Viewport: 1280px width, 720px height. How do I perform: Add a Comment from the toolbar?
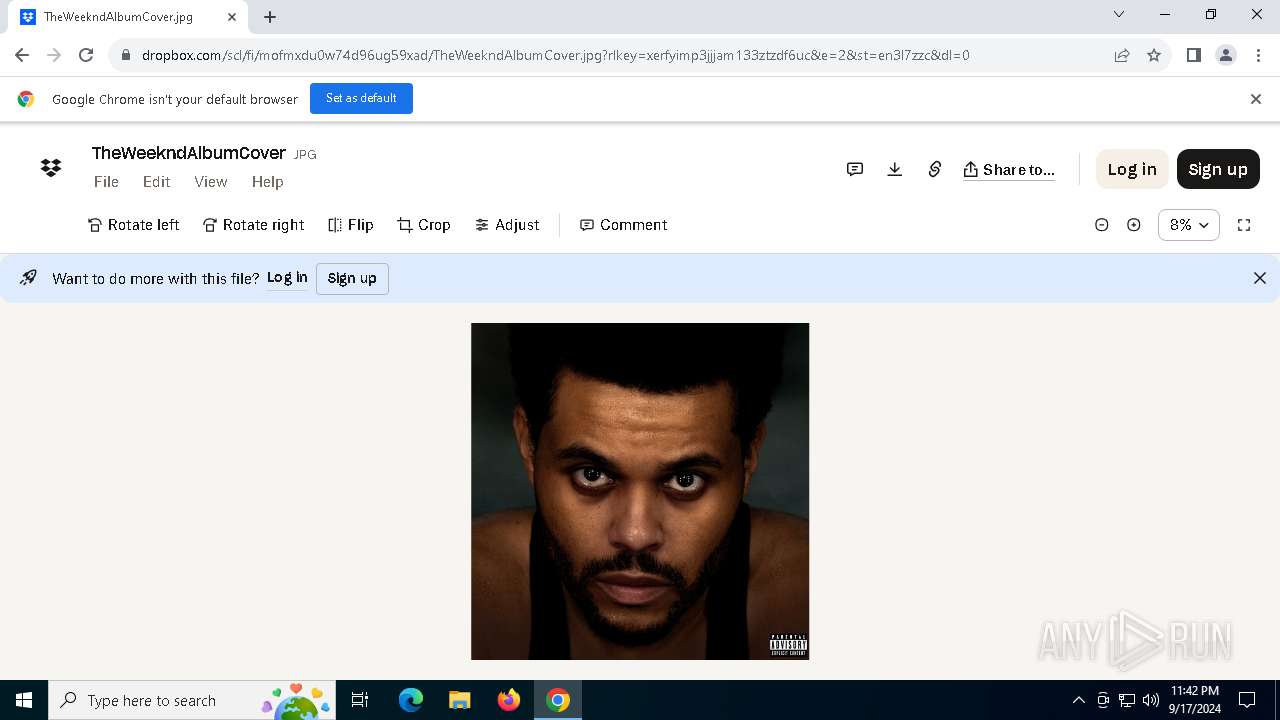point(624,225)
